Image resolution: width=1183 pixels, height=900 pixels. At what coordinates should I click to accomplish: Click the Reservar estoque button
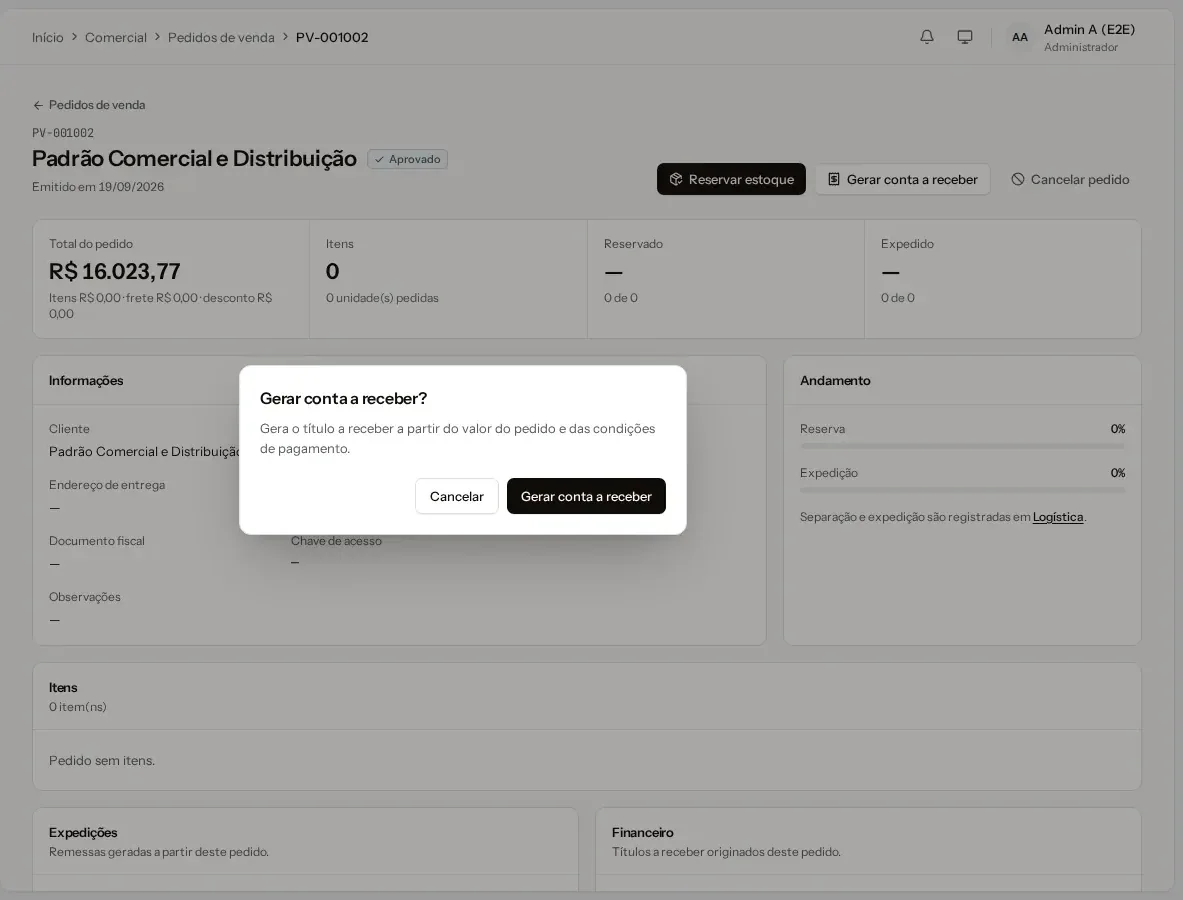point(731,180)
